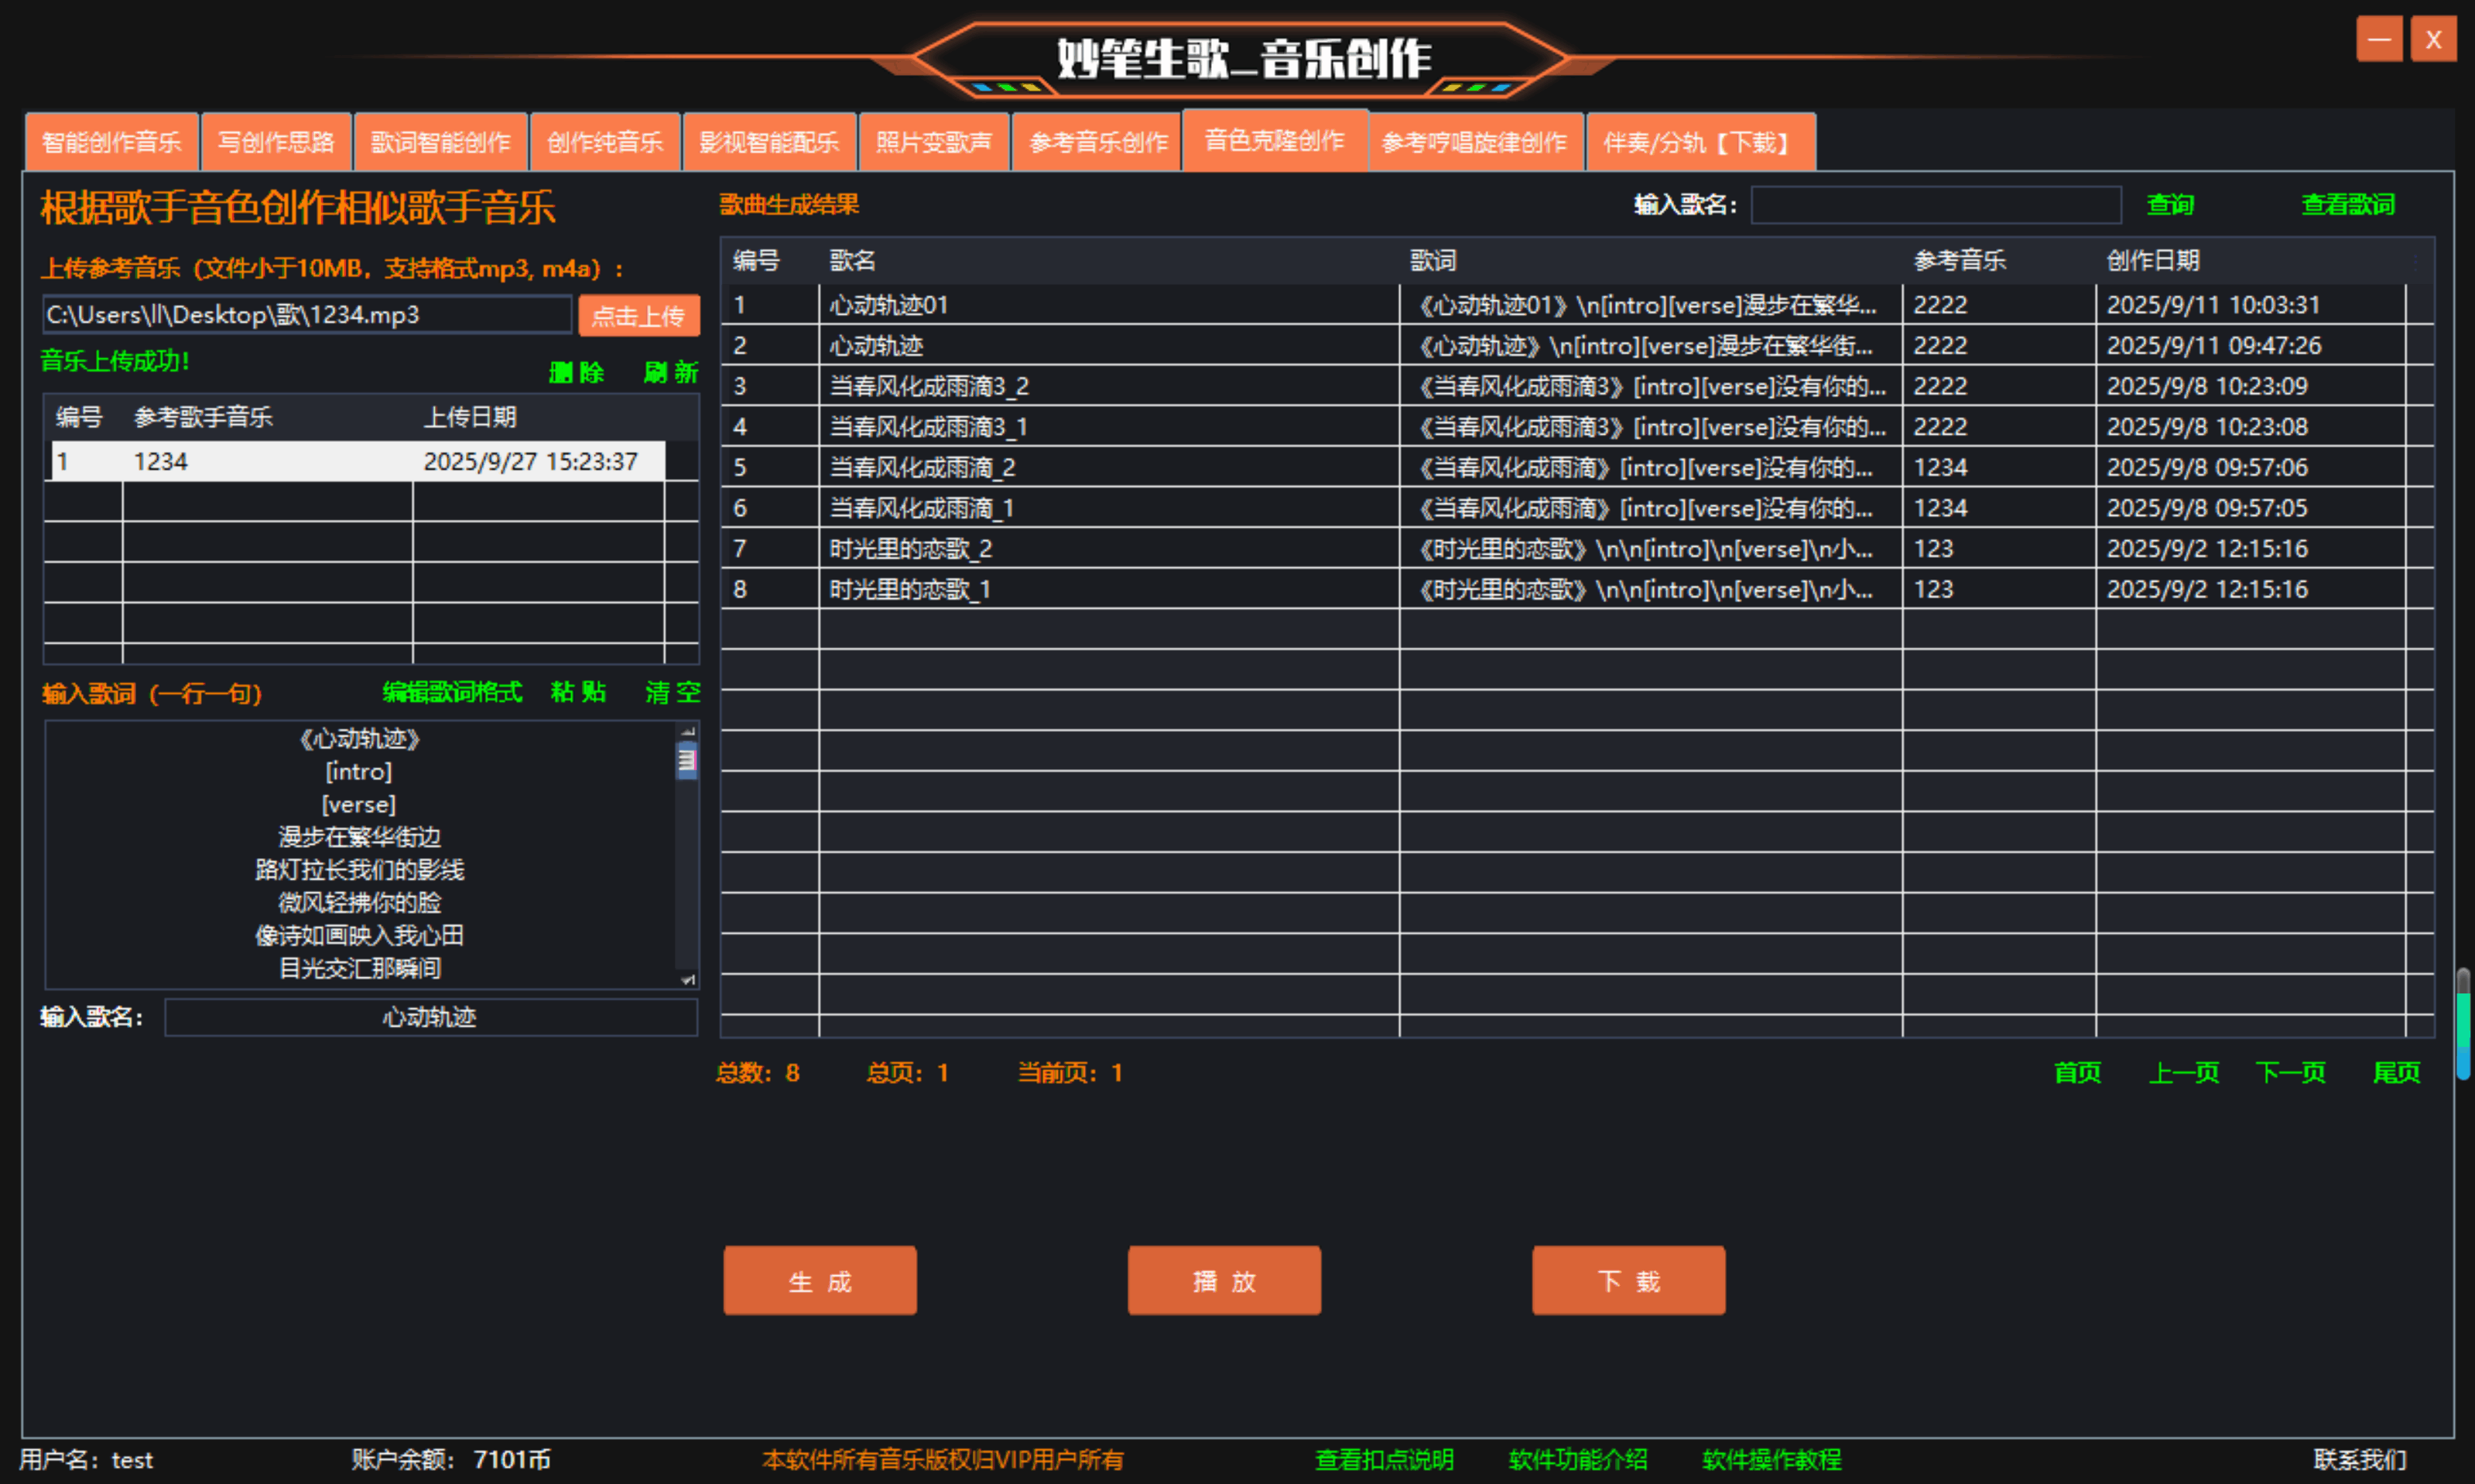2475x1484 pixels.
Task: Click 清空 to clear lyrics
Action: tap(672, 692)
